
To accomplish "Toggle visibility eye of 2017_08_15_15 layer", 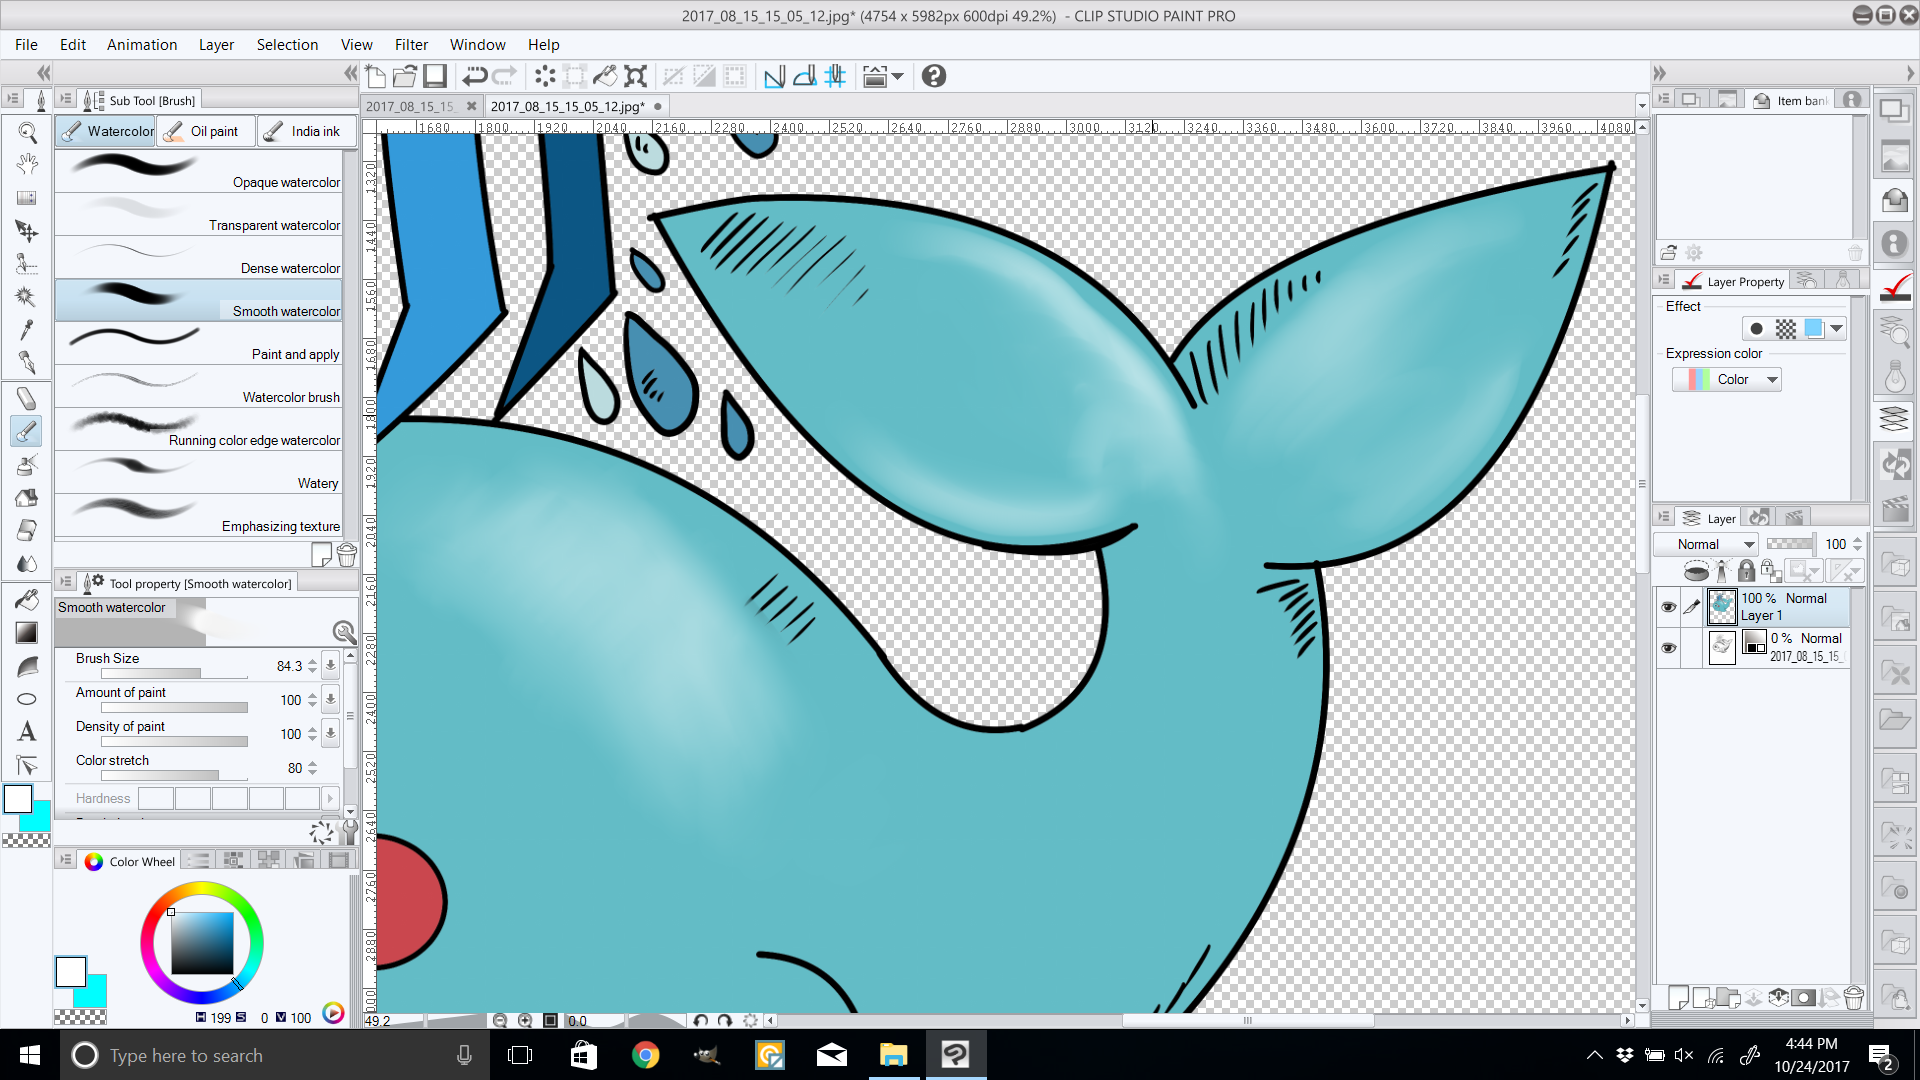I will (x=1668, y=648).
